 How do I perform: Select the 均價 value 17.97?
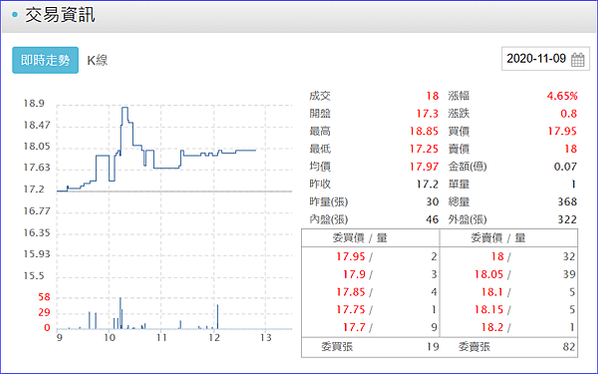424,167
